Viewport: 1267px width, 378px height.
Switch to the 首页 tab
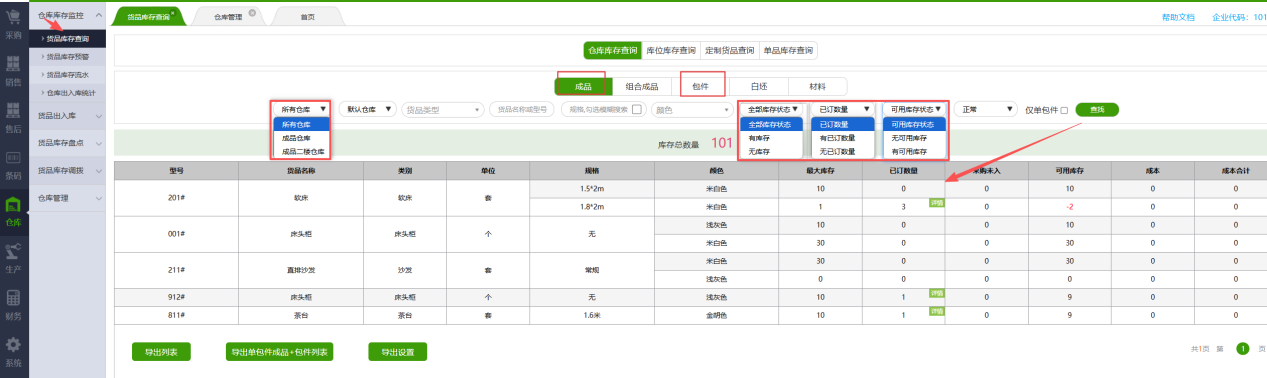pyautogui.click(x=308, y=17)
